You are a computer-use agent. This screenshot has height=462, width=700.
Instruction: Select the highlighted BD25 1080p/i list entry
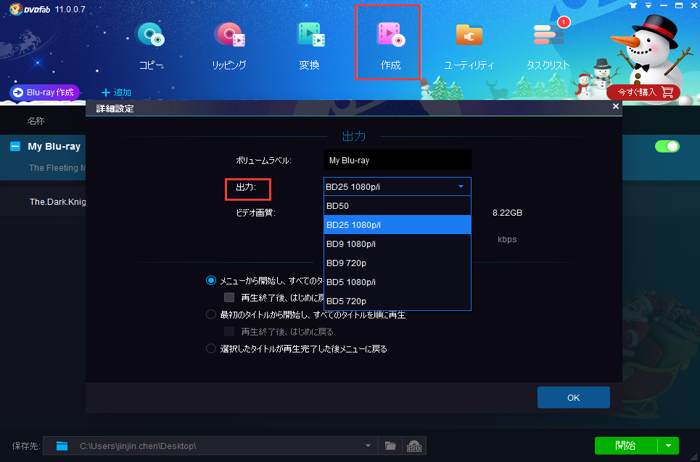(x=397, y=225)
